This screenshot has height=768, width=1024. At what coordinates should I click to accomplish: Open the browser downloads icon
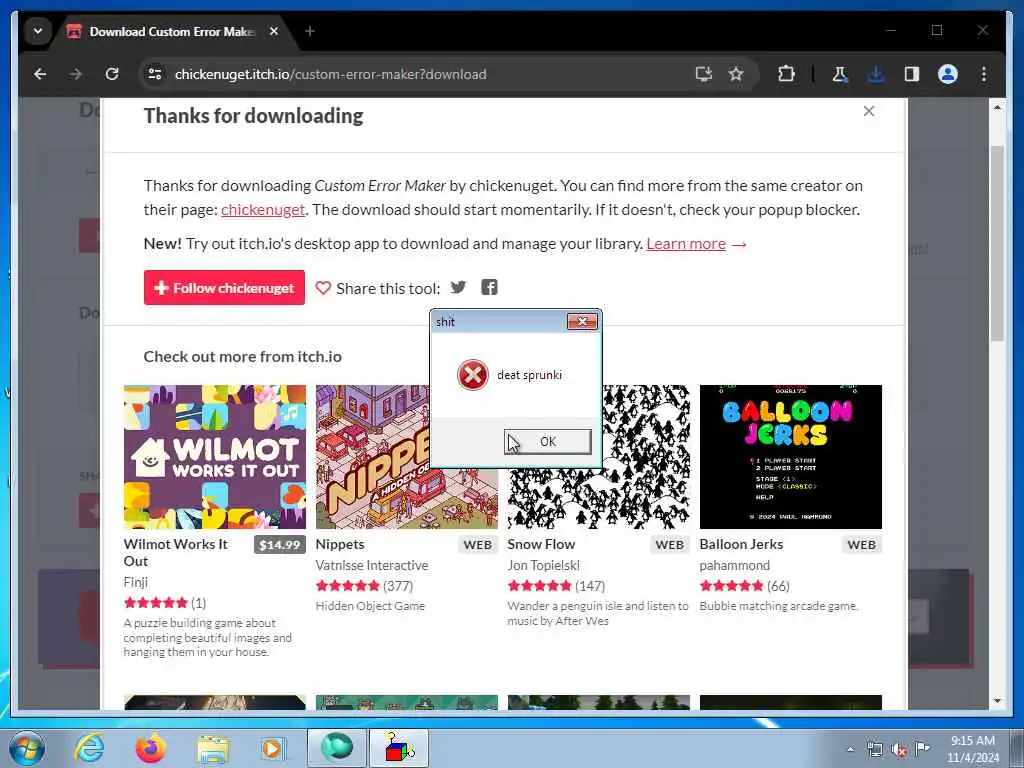pos(876,74)
